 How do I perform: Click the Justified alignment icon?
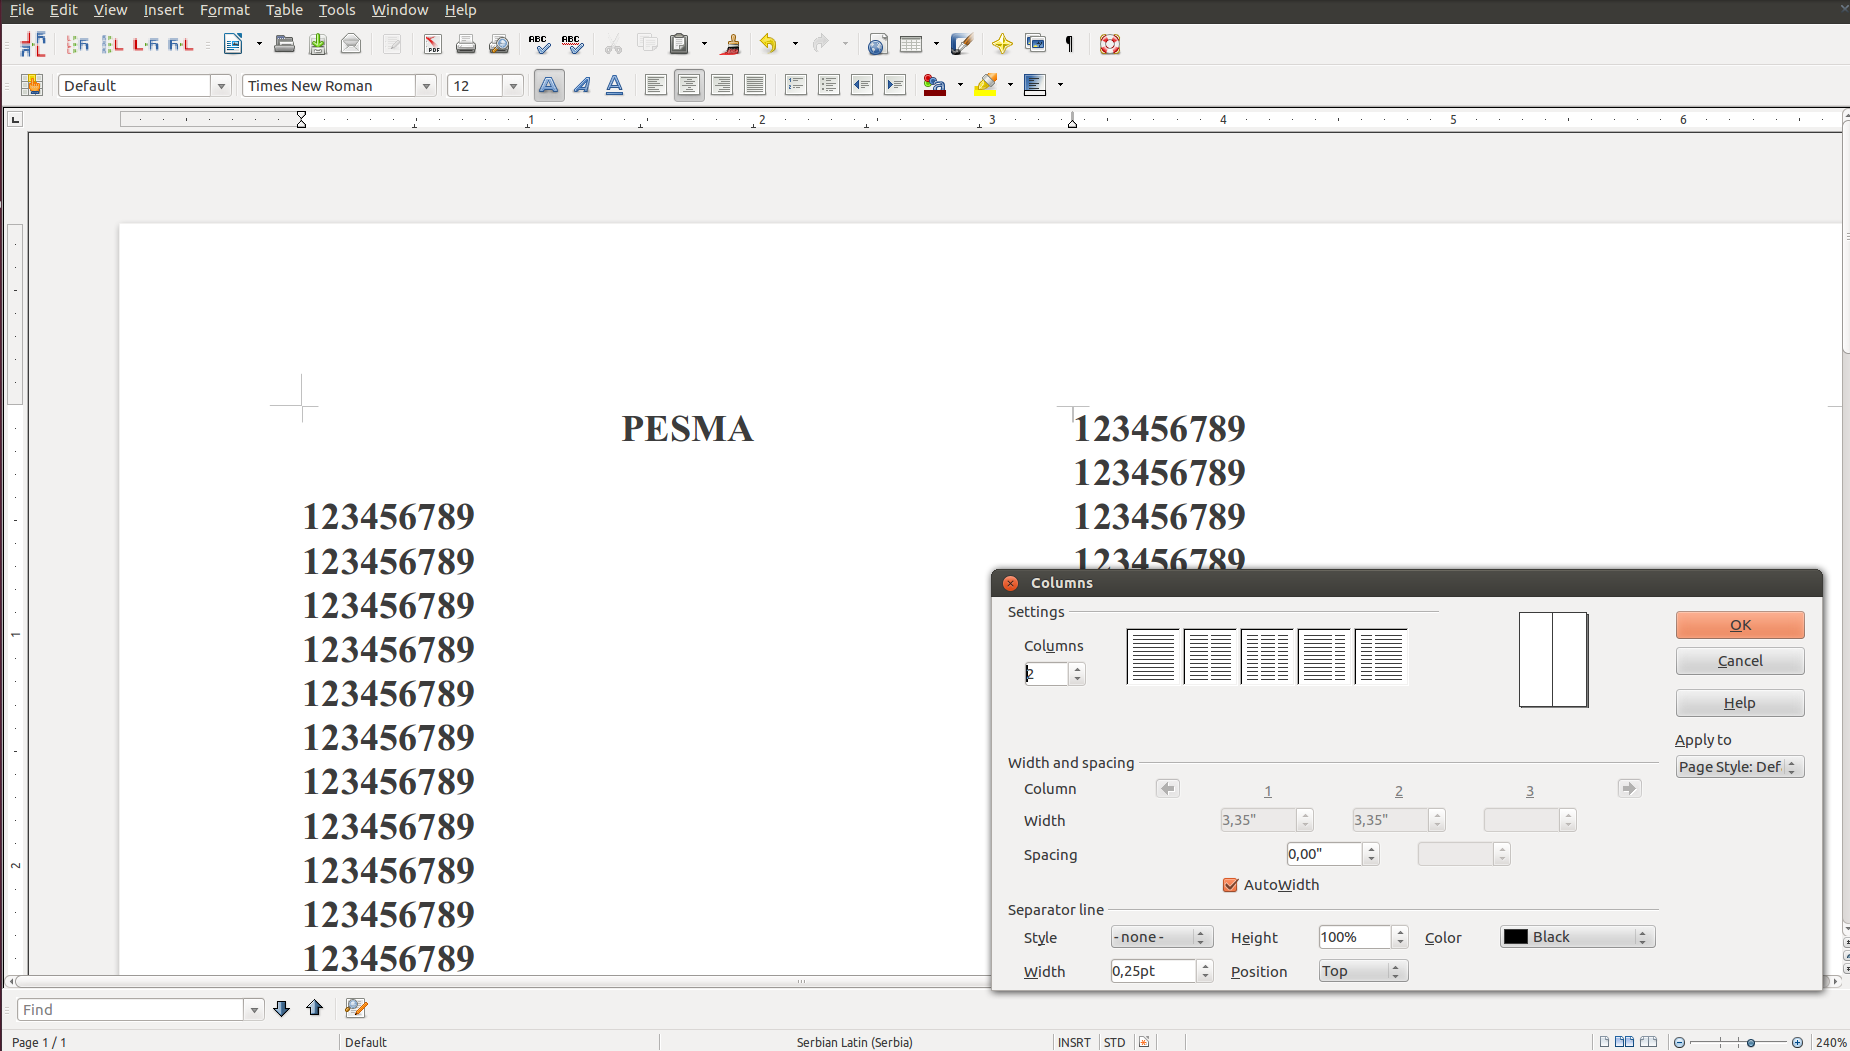tap(755, 86)
